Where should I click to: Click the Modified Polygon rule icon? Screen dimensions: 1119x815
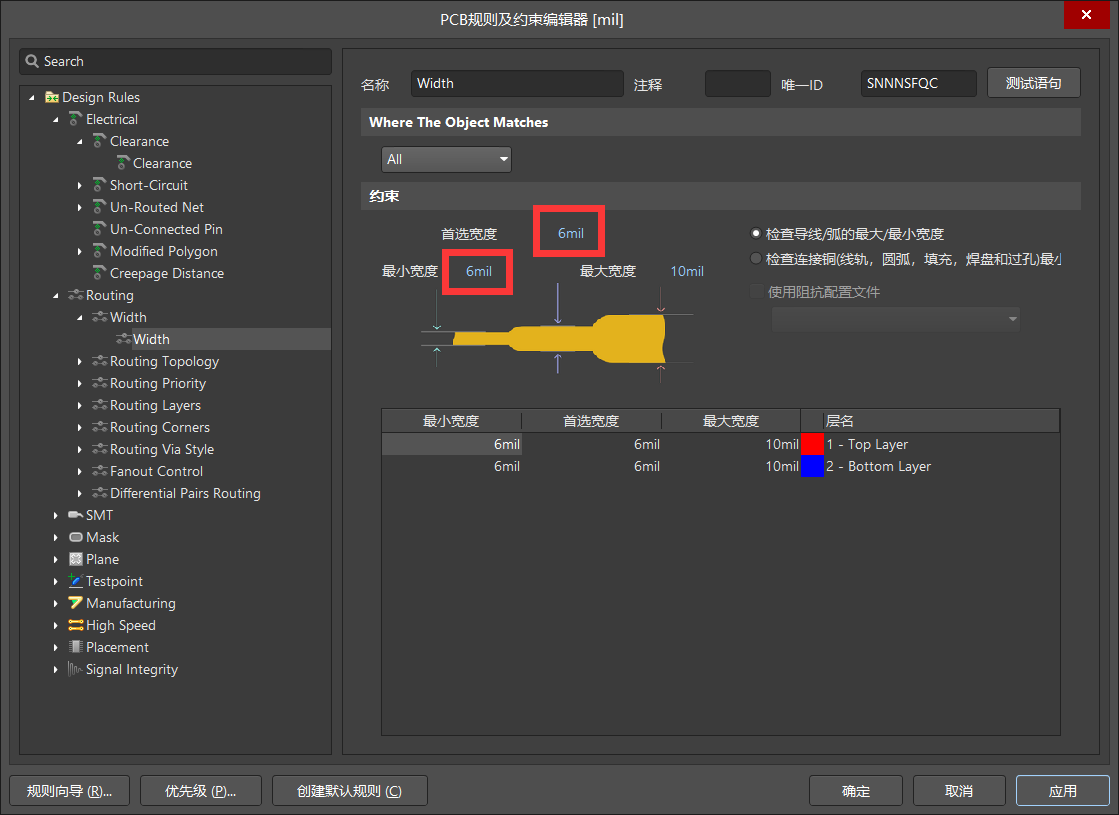pos(99,251)
